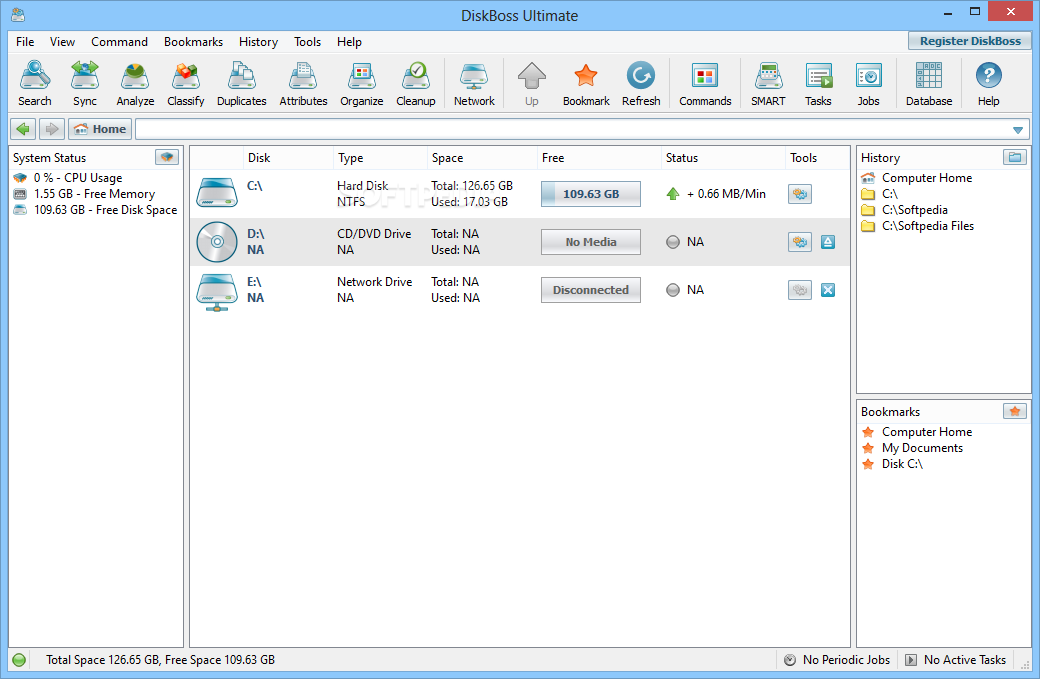The width and height of the screenshot is (1040, 679).
Task: Expand the address bar dropdown arrow
Action: (x=1018, y=129)
